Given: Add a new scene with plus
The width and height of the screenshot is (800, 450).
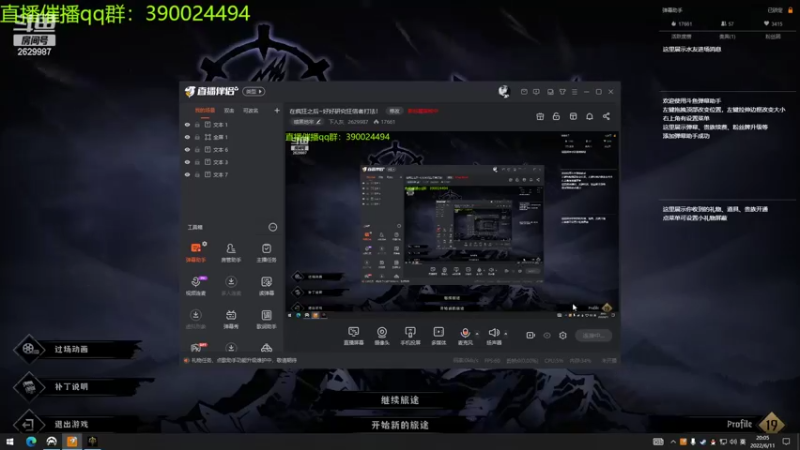Looking at the screenshot, I should [x=277, y=110].
